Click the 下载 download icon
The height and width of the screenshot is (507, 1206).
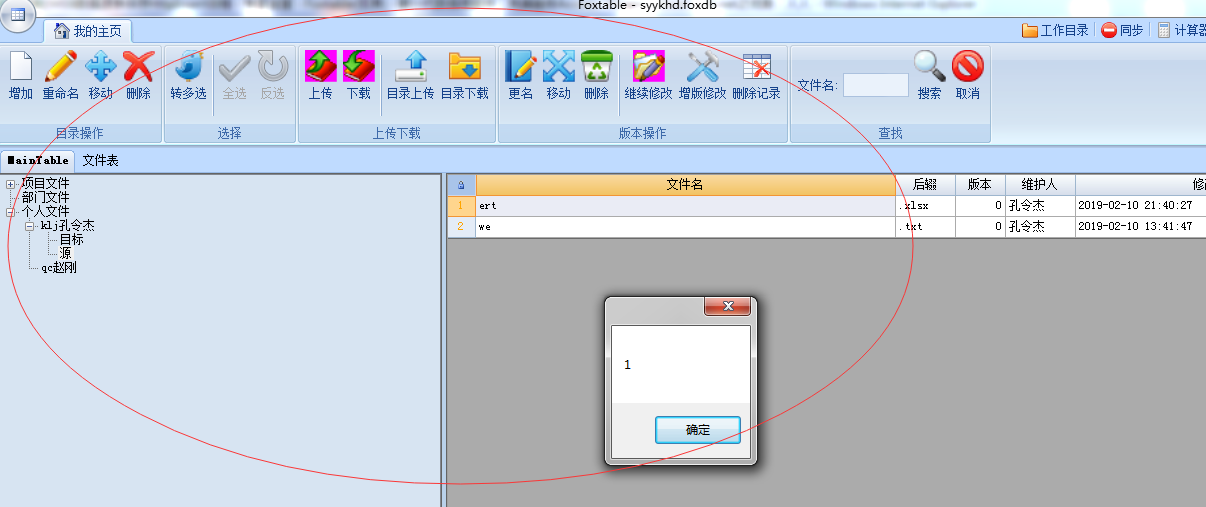point(358,66)
